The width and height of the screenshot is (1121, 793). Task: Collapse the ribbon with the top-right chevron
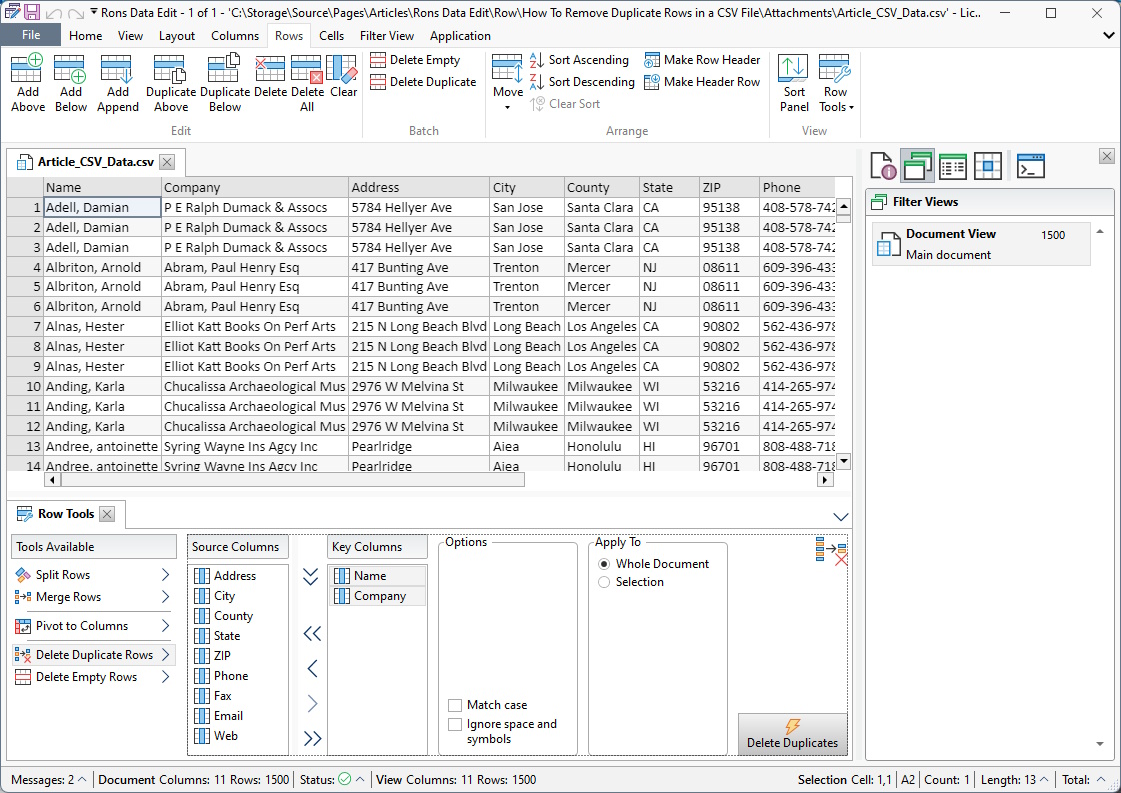point(1109,35)
